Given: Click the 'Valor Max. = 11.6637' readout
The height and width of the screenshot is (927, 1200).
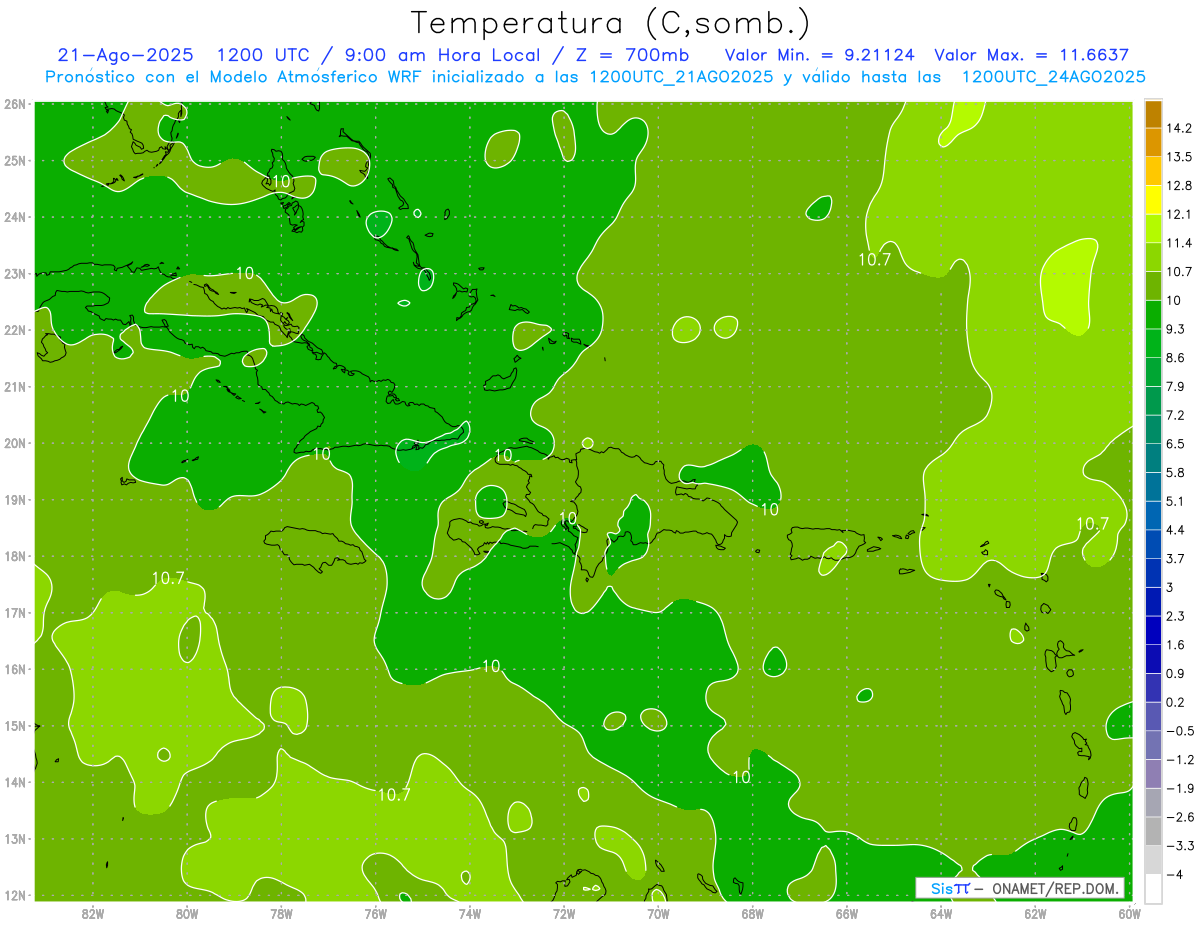Looking at the screenshot, I should click(x=1031, y=54).
